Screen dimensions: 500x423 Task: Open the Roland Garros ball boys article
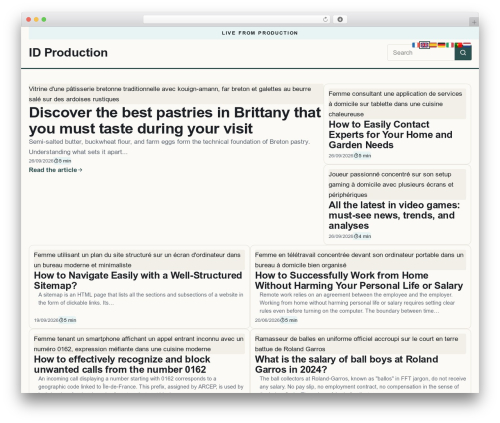click(x=347, y=364)
